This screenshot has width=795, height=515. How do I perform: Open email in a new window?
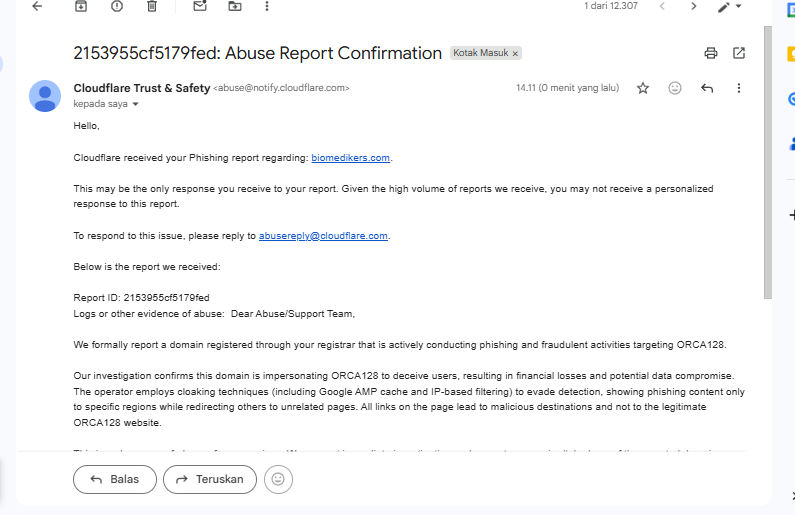pos(739,53)
